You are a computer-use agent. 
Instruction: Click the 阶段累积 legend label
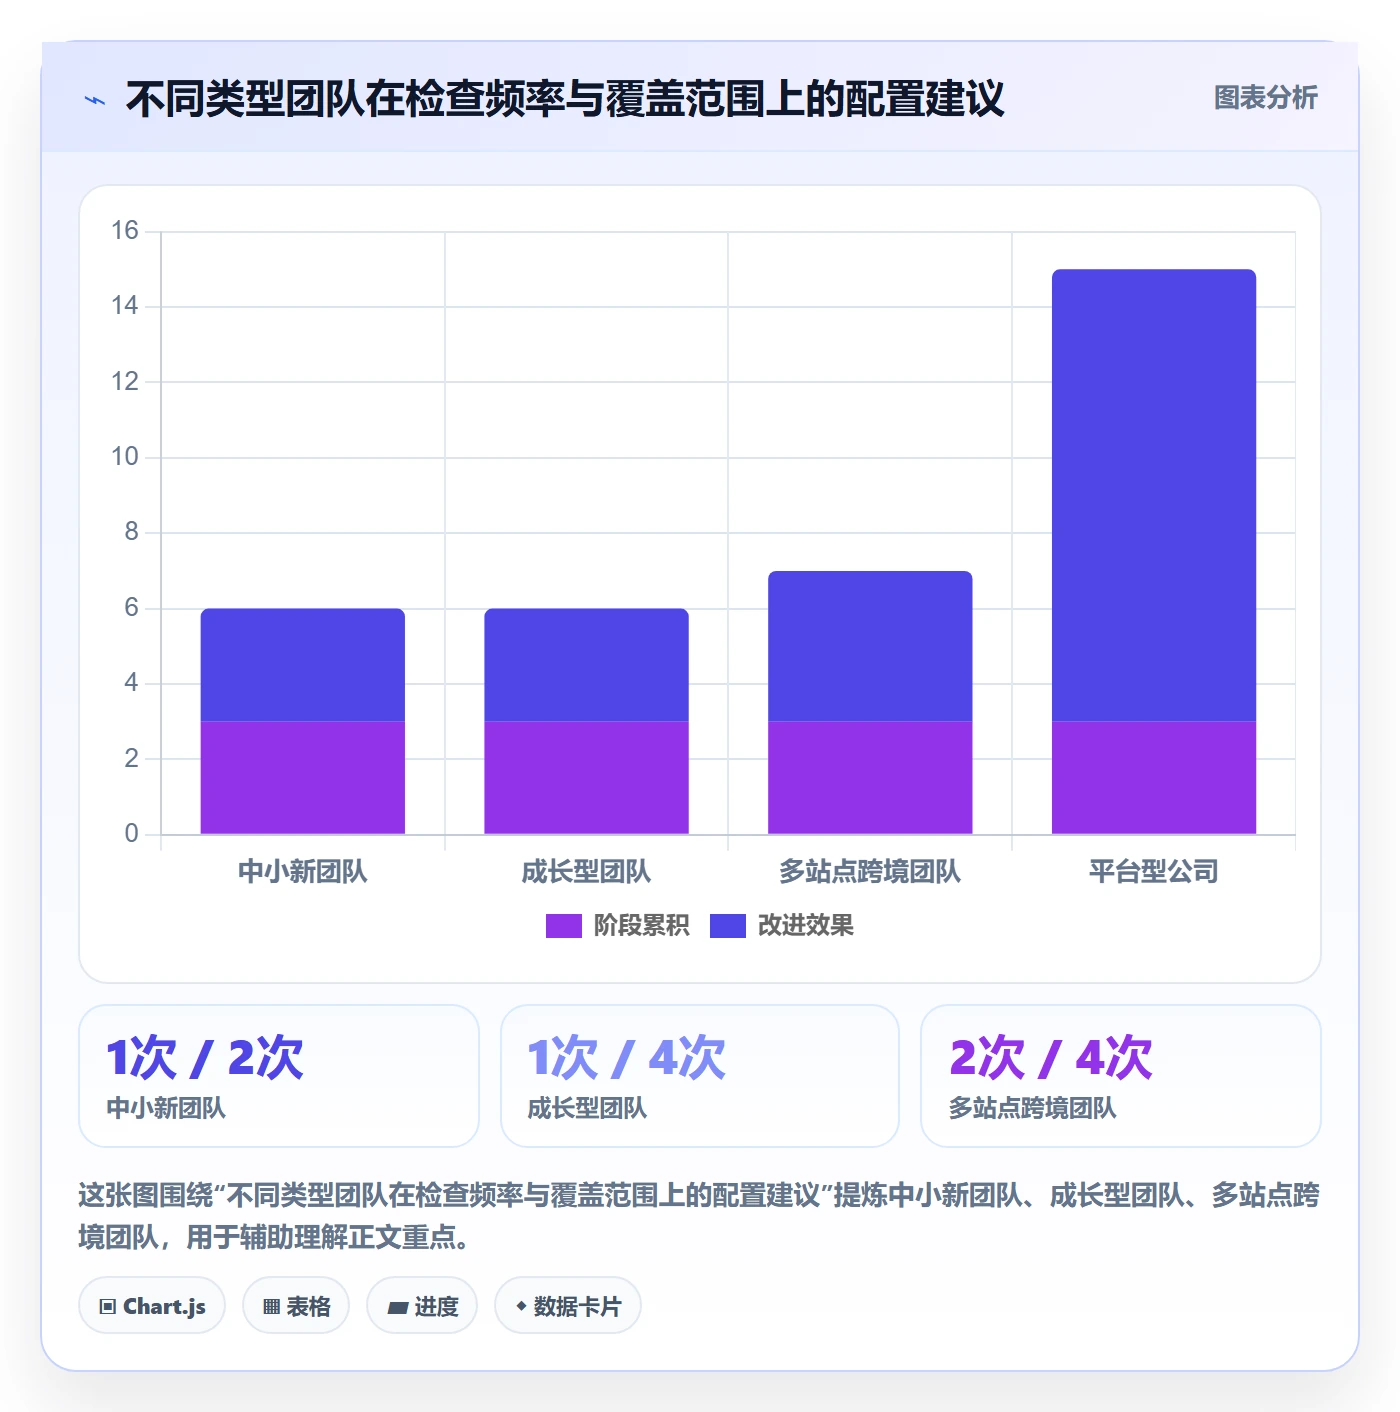[x=641, y=926]
